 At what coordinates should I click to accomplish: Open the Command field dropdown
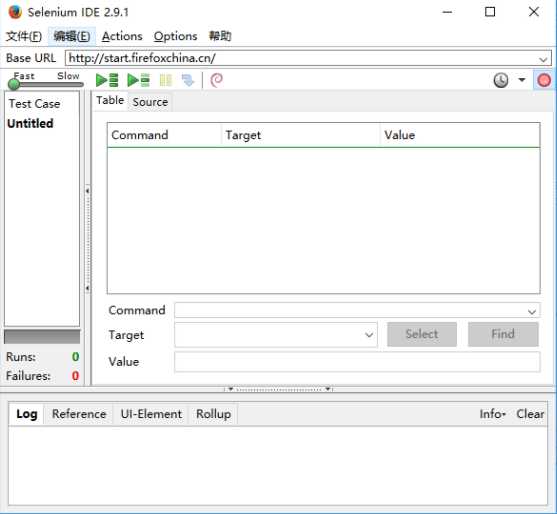pos(531,312)
